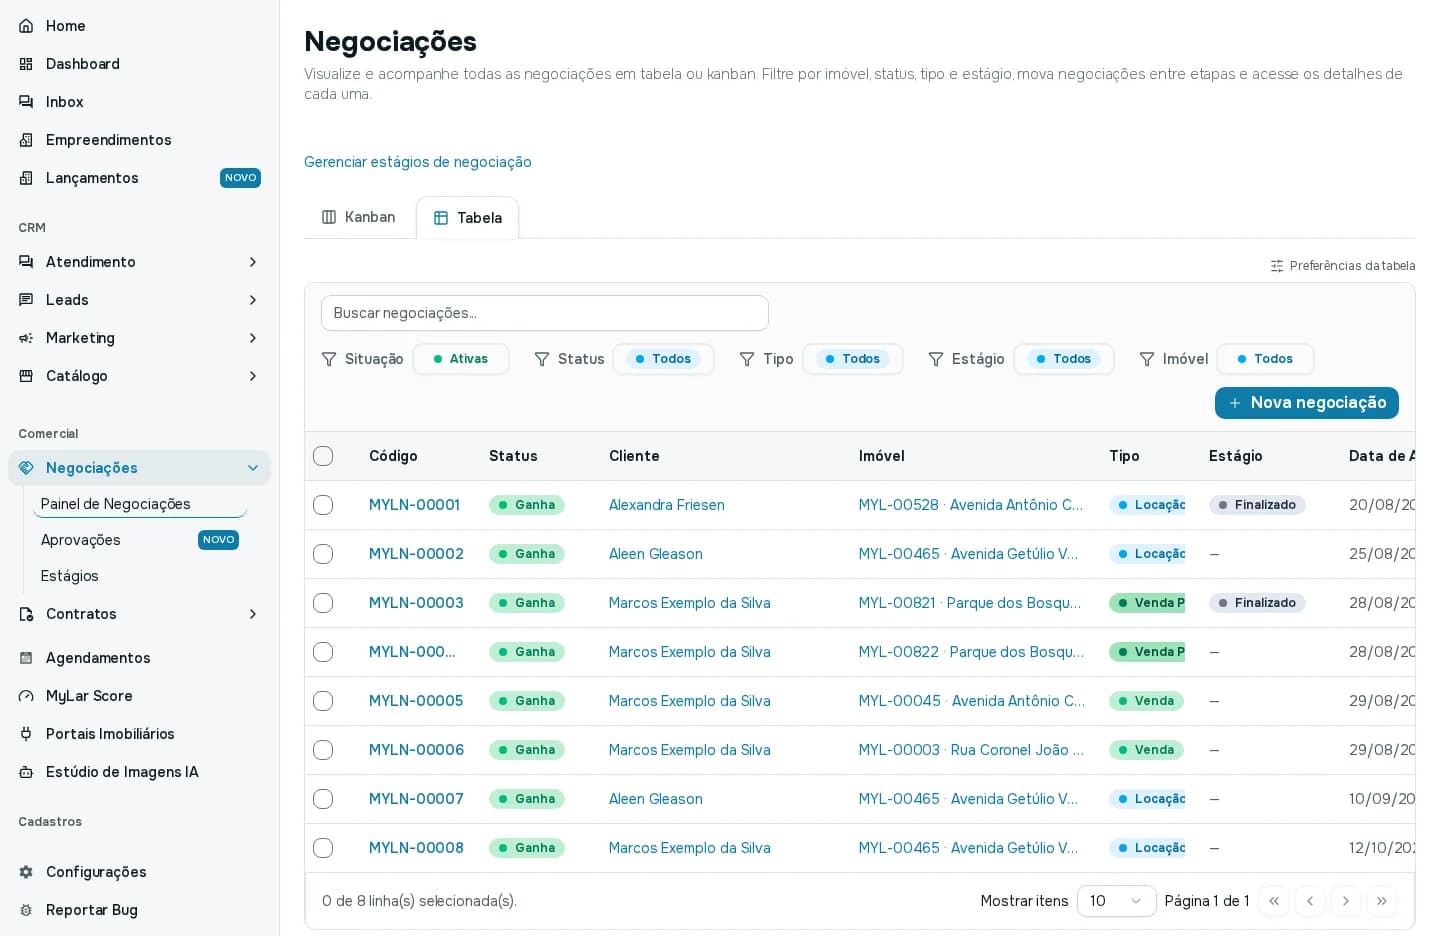Open Gerenciar estágios de negociação link
Viewport: 1440px width, 936px height.
click(x=418, y=162)
